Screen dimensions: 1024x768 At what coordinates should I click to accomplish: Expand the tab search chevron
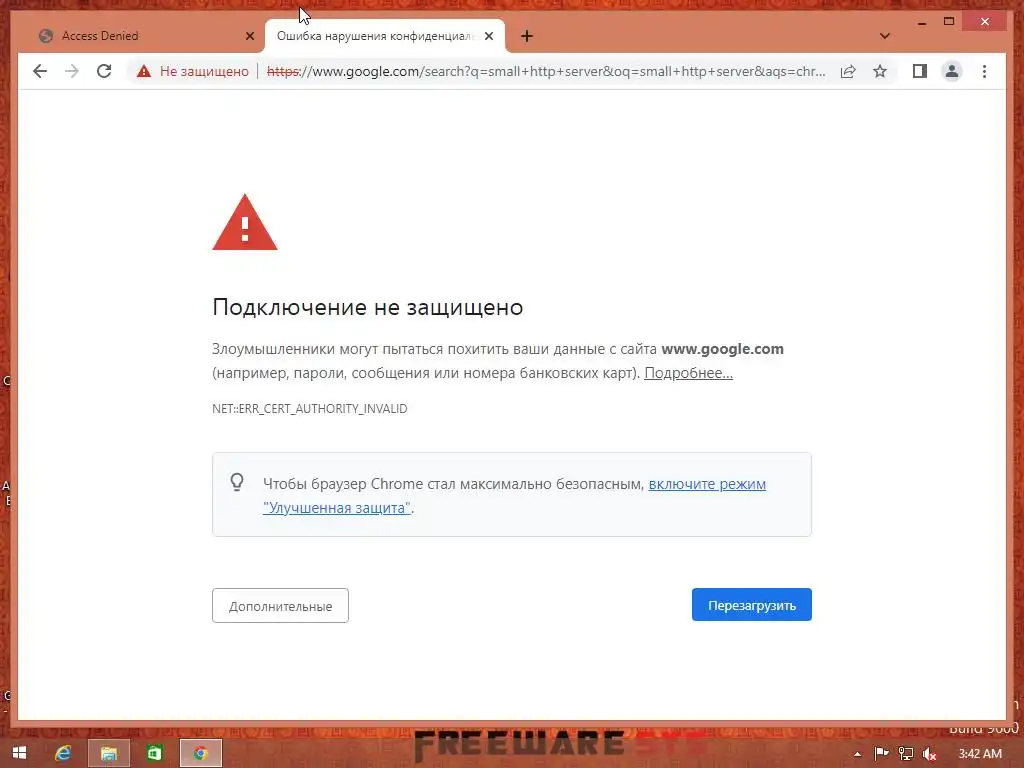point(885,36)
